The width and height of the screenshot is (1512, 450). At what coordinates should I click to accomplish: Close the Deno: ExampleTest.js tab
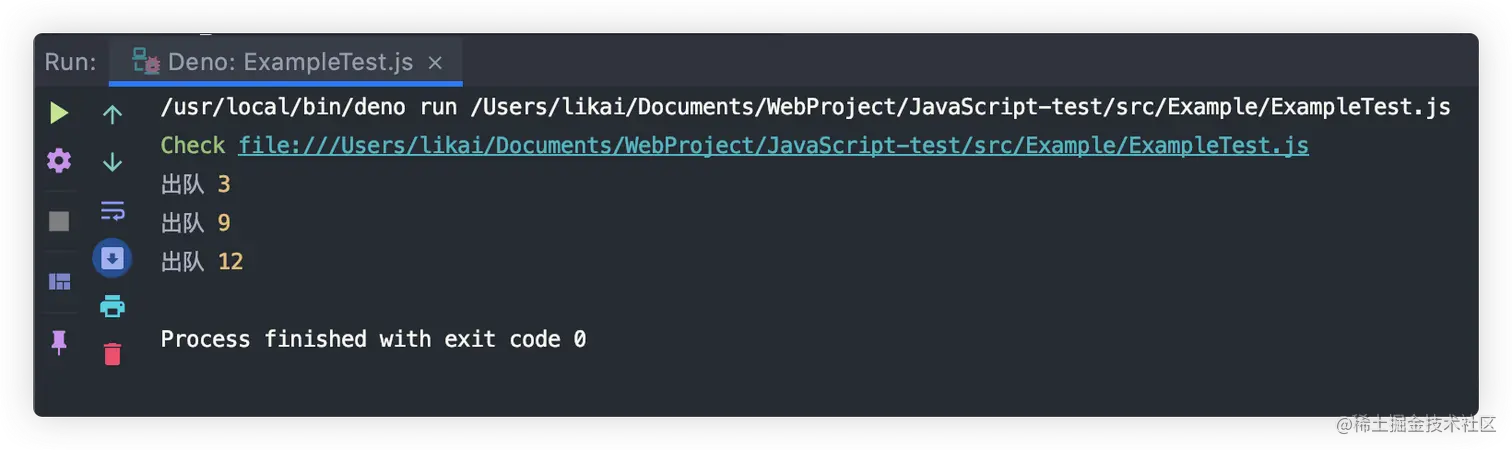(435, 63)
